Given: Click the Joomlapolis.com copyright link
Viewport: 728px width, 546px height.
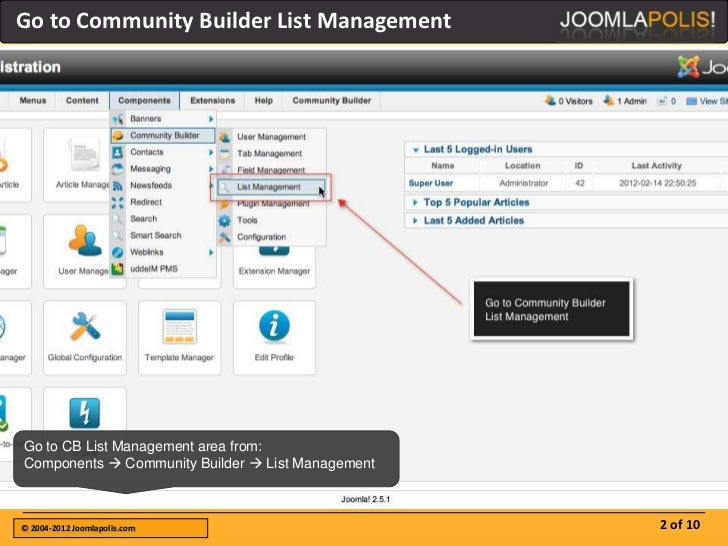Looking at the screenshot, I should pos(78,528).
